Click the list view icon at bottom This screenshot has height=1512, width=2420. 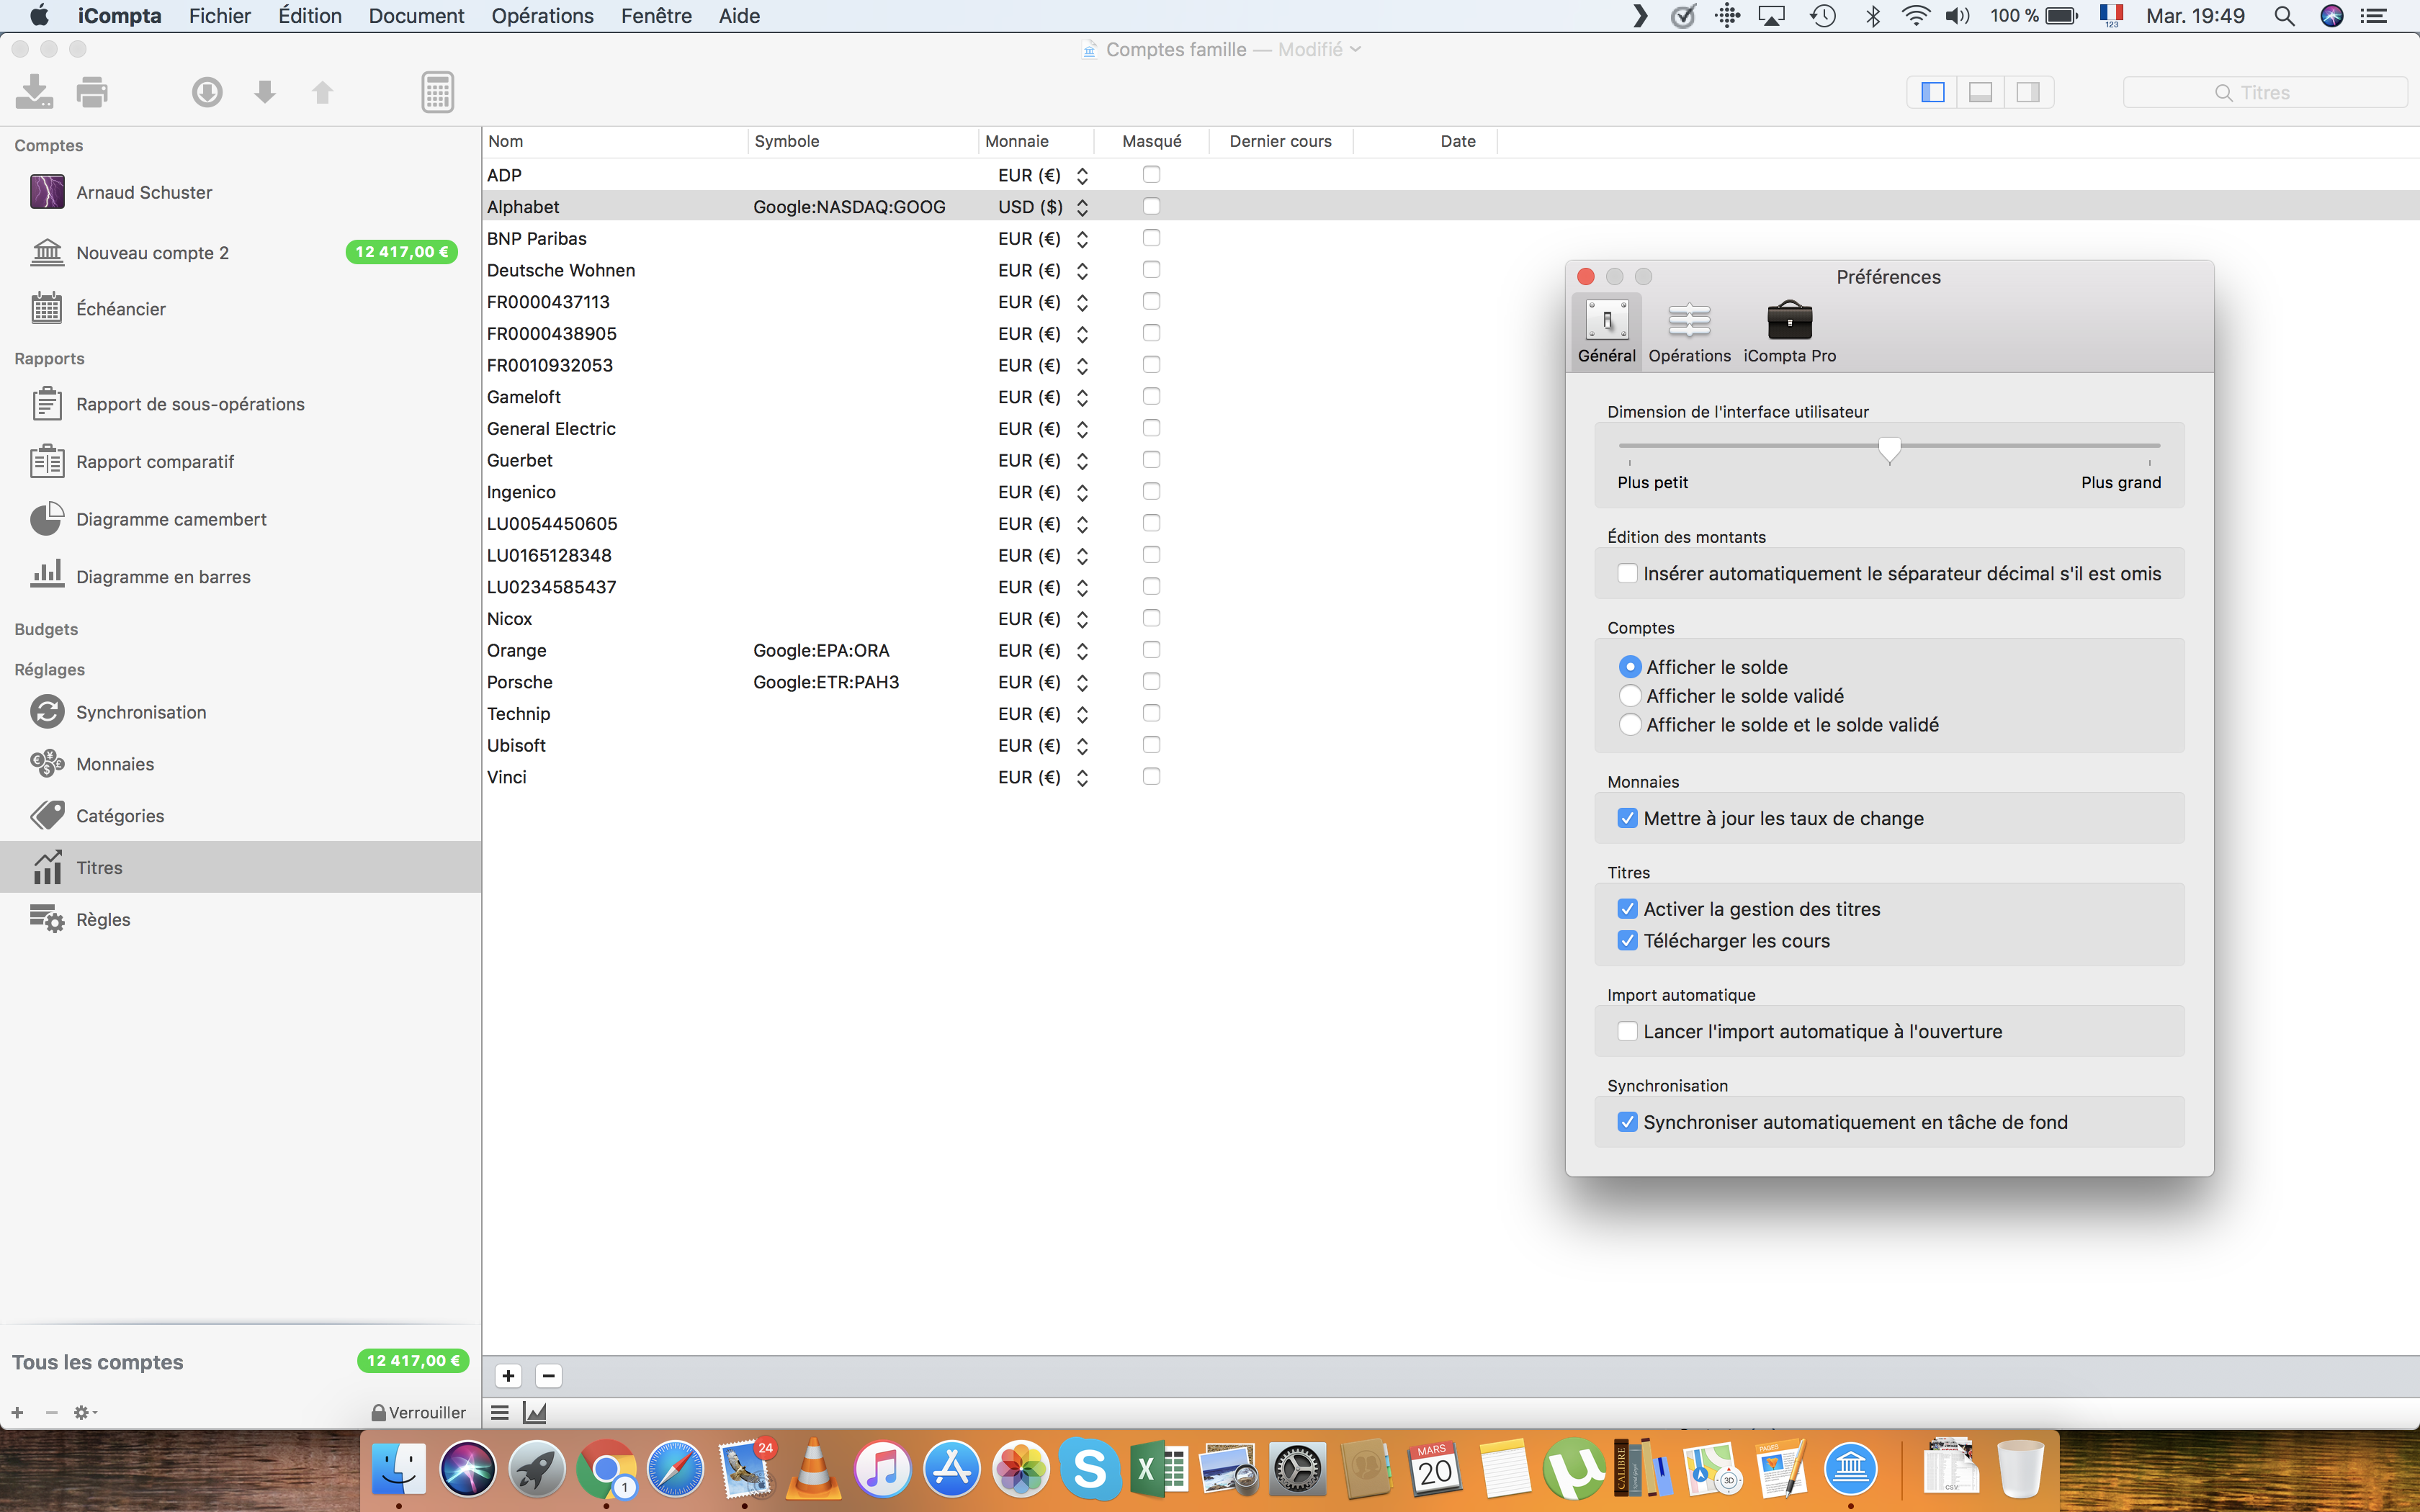500,1413
